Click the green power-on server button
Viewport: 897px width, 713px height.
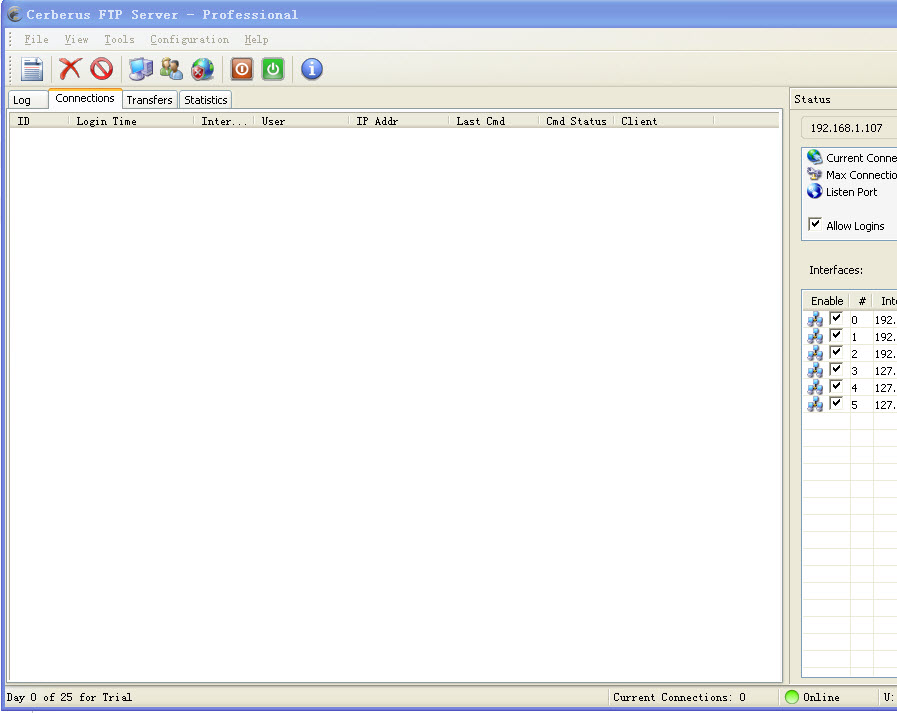click(x=273, y=69)
